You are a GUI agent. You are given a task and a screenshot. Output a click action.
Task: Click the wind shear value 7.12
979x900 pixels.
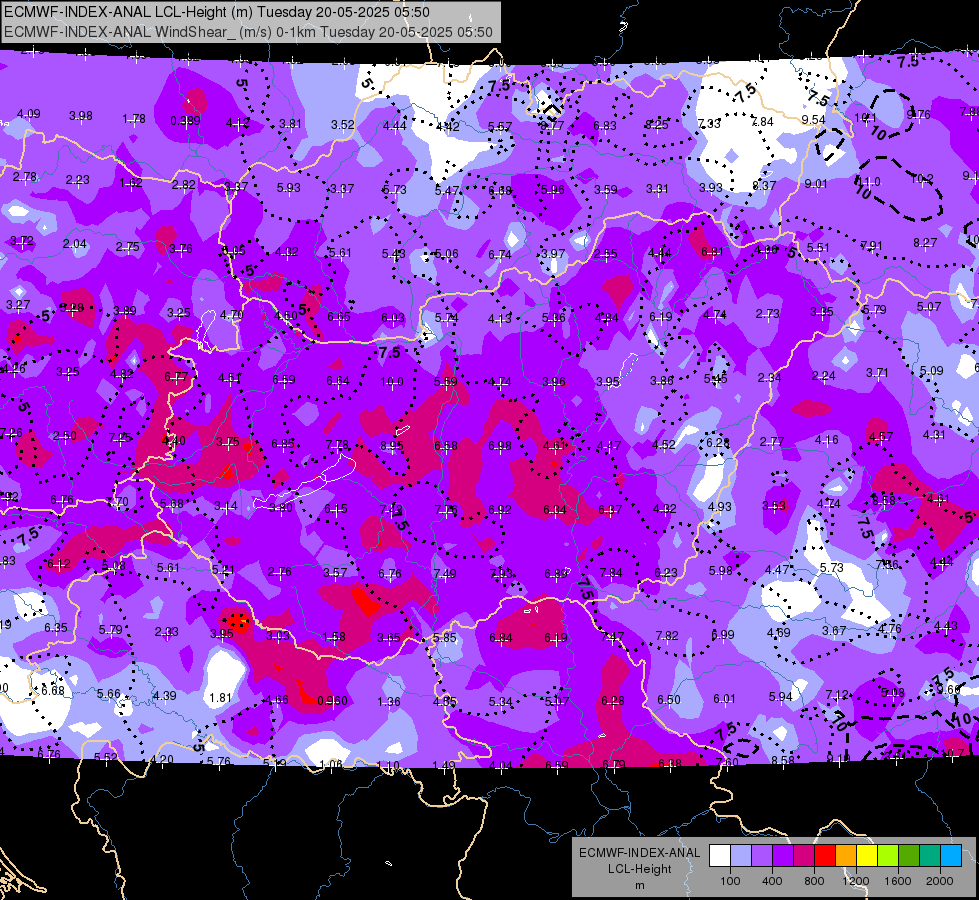click(837, 695)
